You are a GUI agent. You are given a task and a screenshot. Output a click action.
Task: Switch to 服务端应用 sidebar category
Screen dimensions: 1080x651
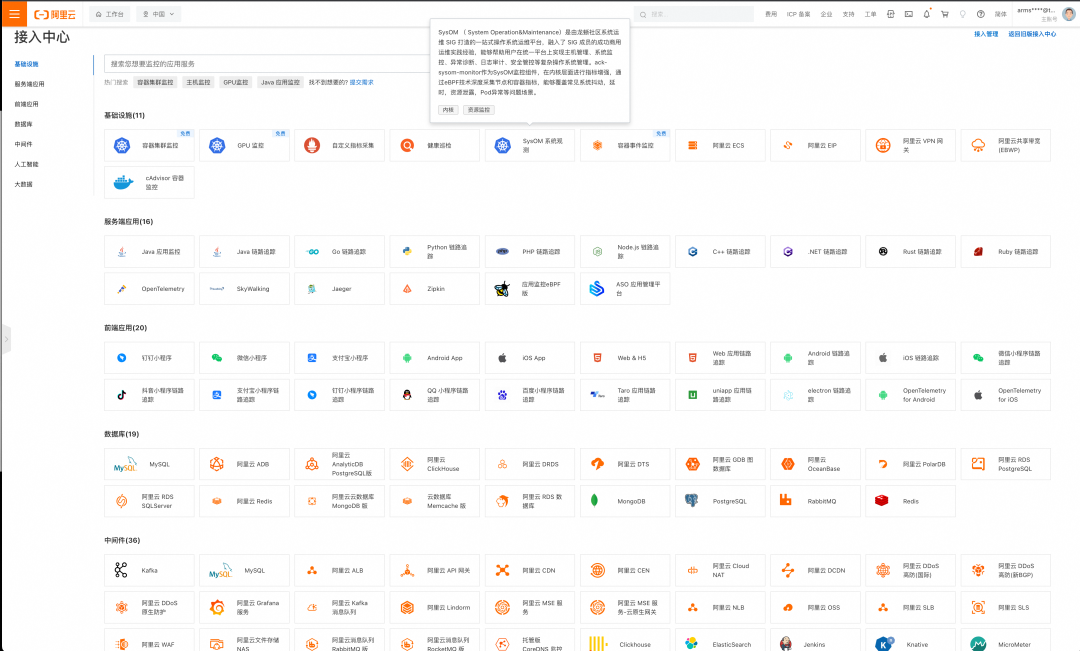pos(29,84)
